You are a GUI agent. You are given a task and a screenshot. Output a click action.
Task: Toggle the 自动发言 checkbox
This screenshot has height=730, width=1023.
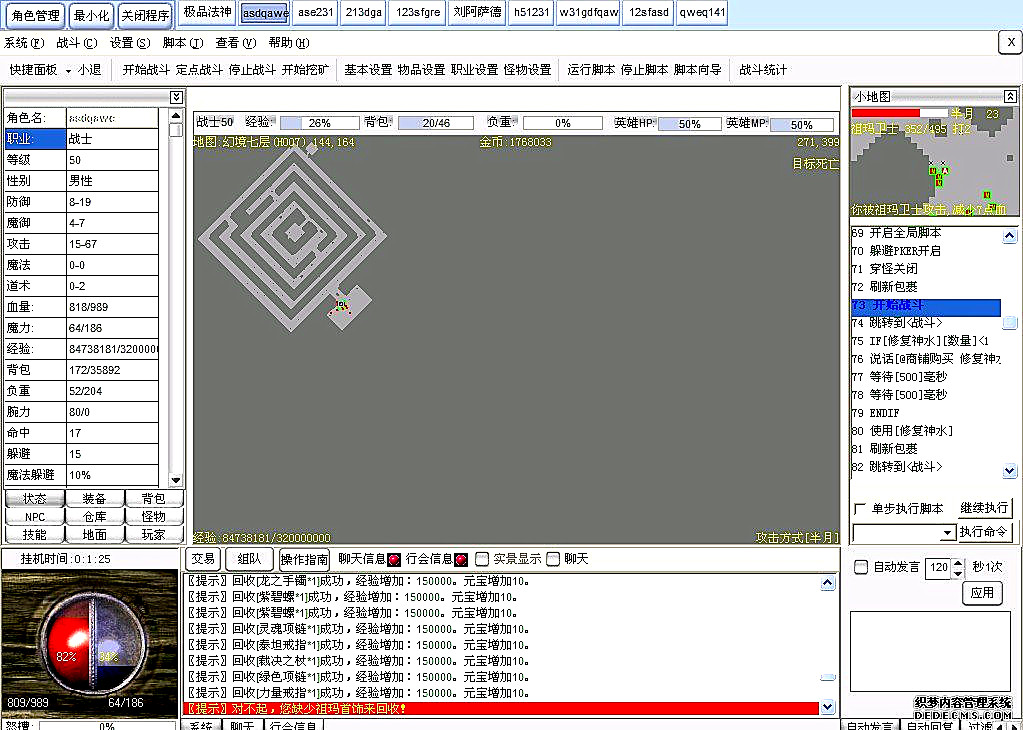[861, 567]
